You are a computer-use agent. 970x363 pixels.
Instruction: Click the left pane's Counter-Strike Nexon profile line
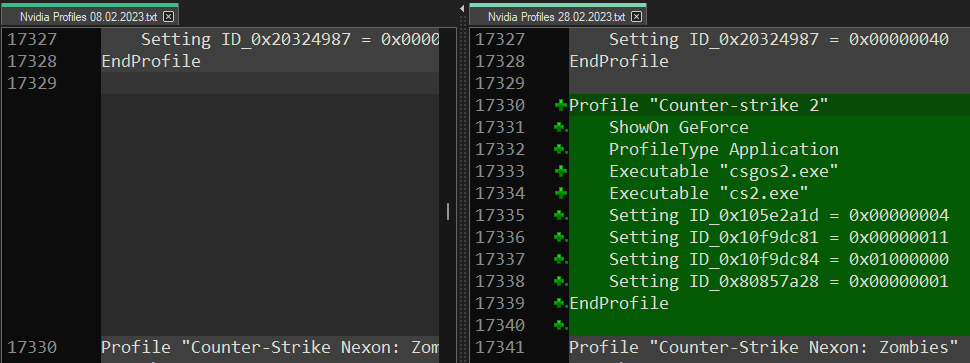[x=270, y=347]
